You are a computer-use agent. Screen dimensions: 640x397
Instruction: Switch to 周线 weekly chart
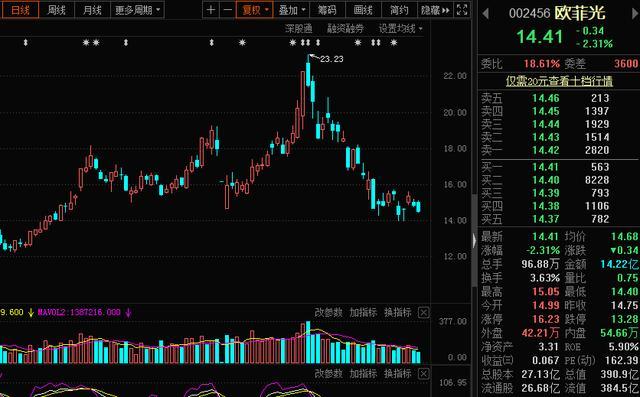(x=56, y=10)
